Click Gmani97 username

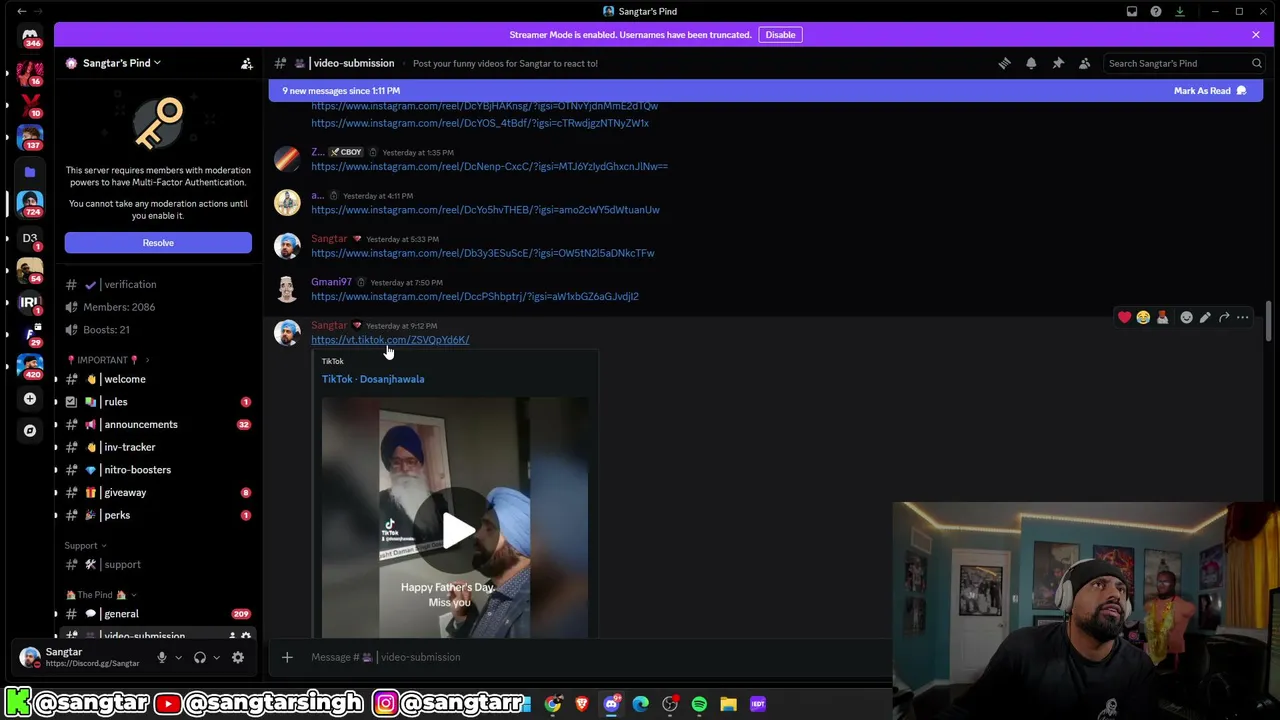click(x=331, y=282)
